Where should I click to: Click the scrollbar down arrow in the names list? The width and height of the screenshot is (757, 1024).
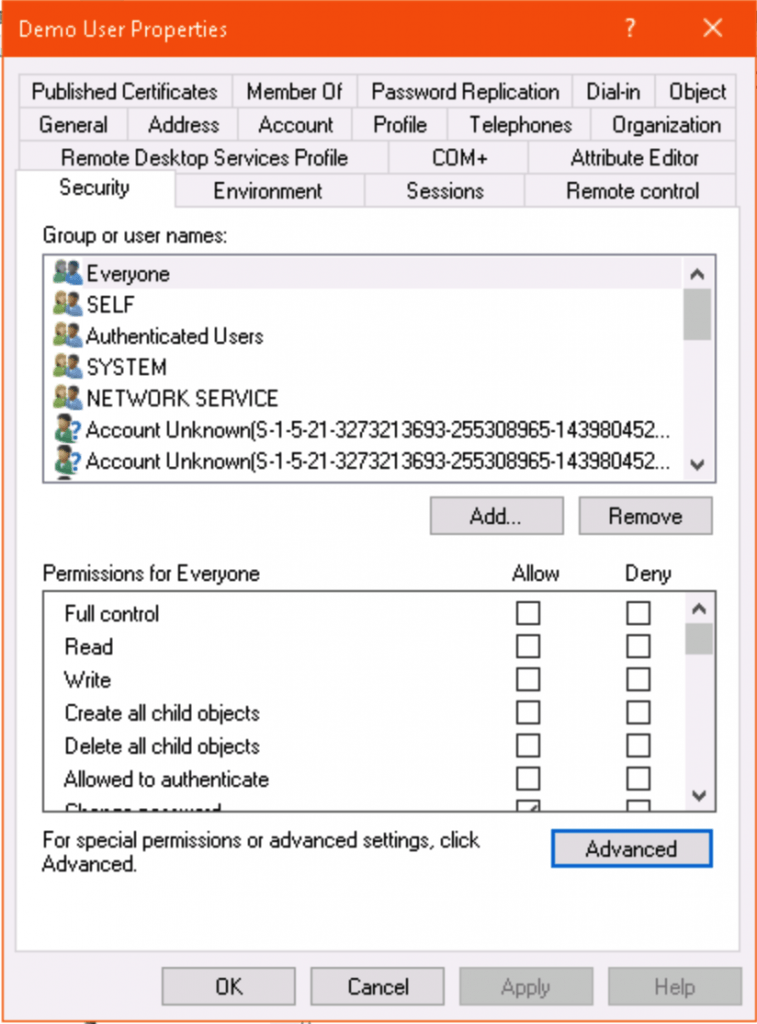[698, 466]
